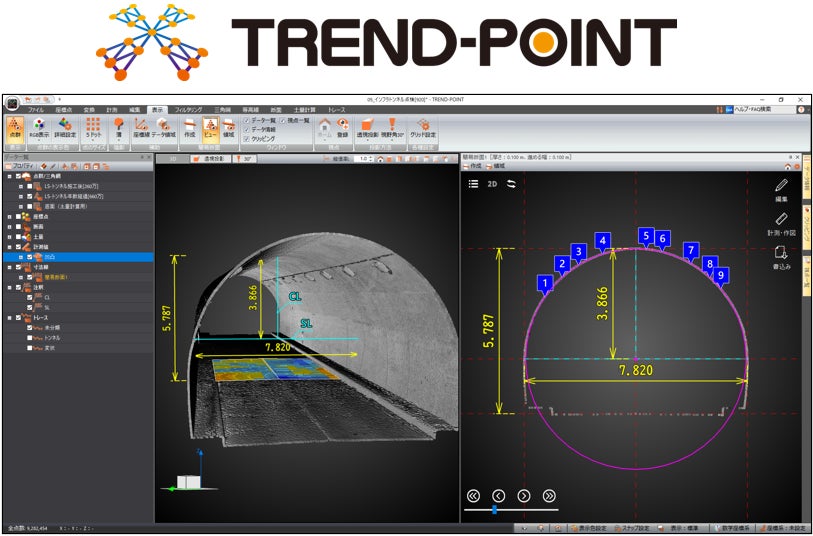
Task: Click the 30° button in view toolbar
Action: [244, 159]
